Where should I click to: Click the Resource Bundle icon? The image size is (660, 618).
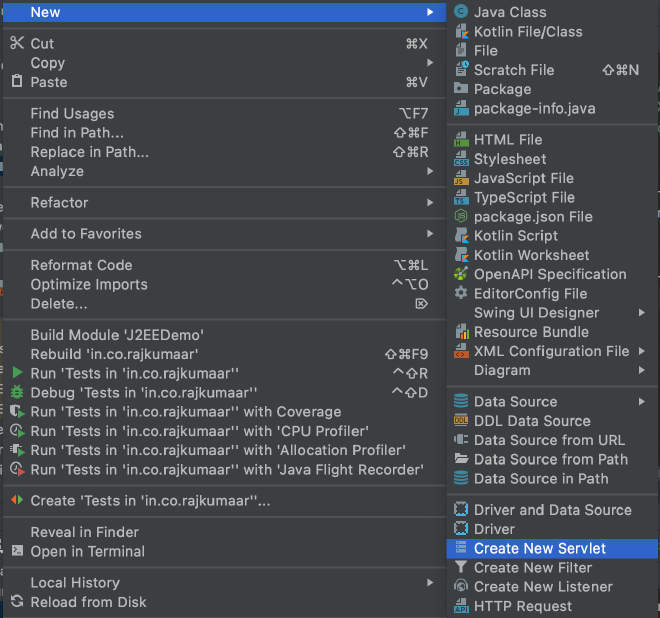[x=462, y=332]
